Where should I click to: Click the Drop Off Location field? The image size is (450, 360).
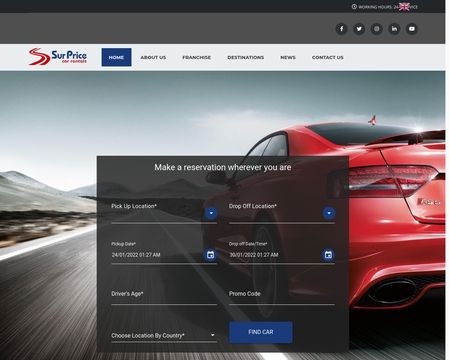click(x=282, y=213)
